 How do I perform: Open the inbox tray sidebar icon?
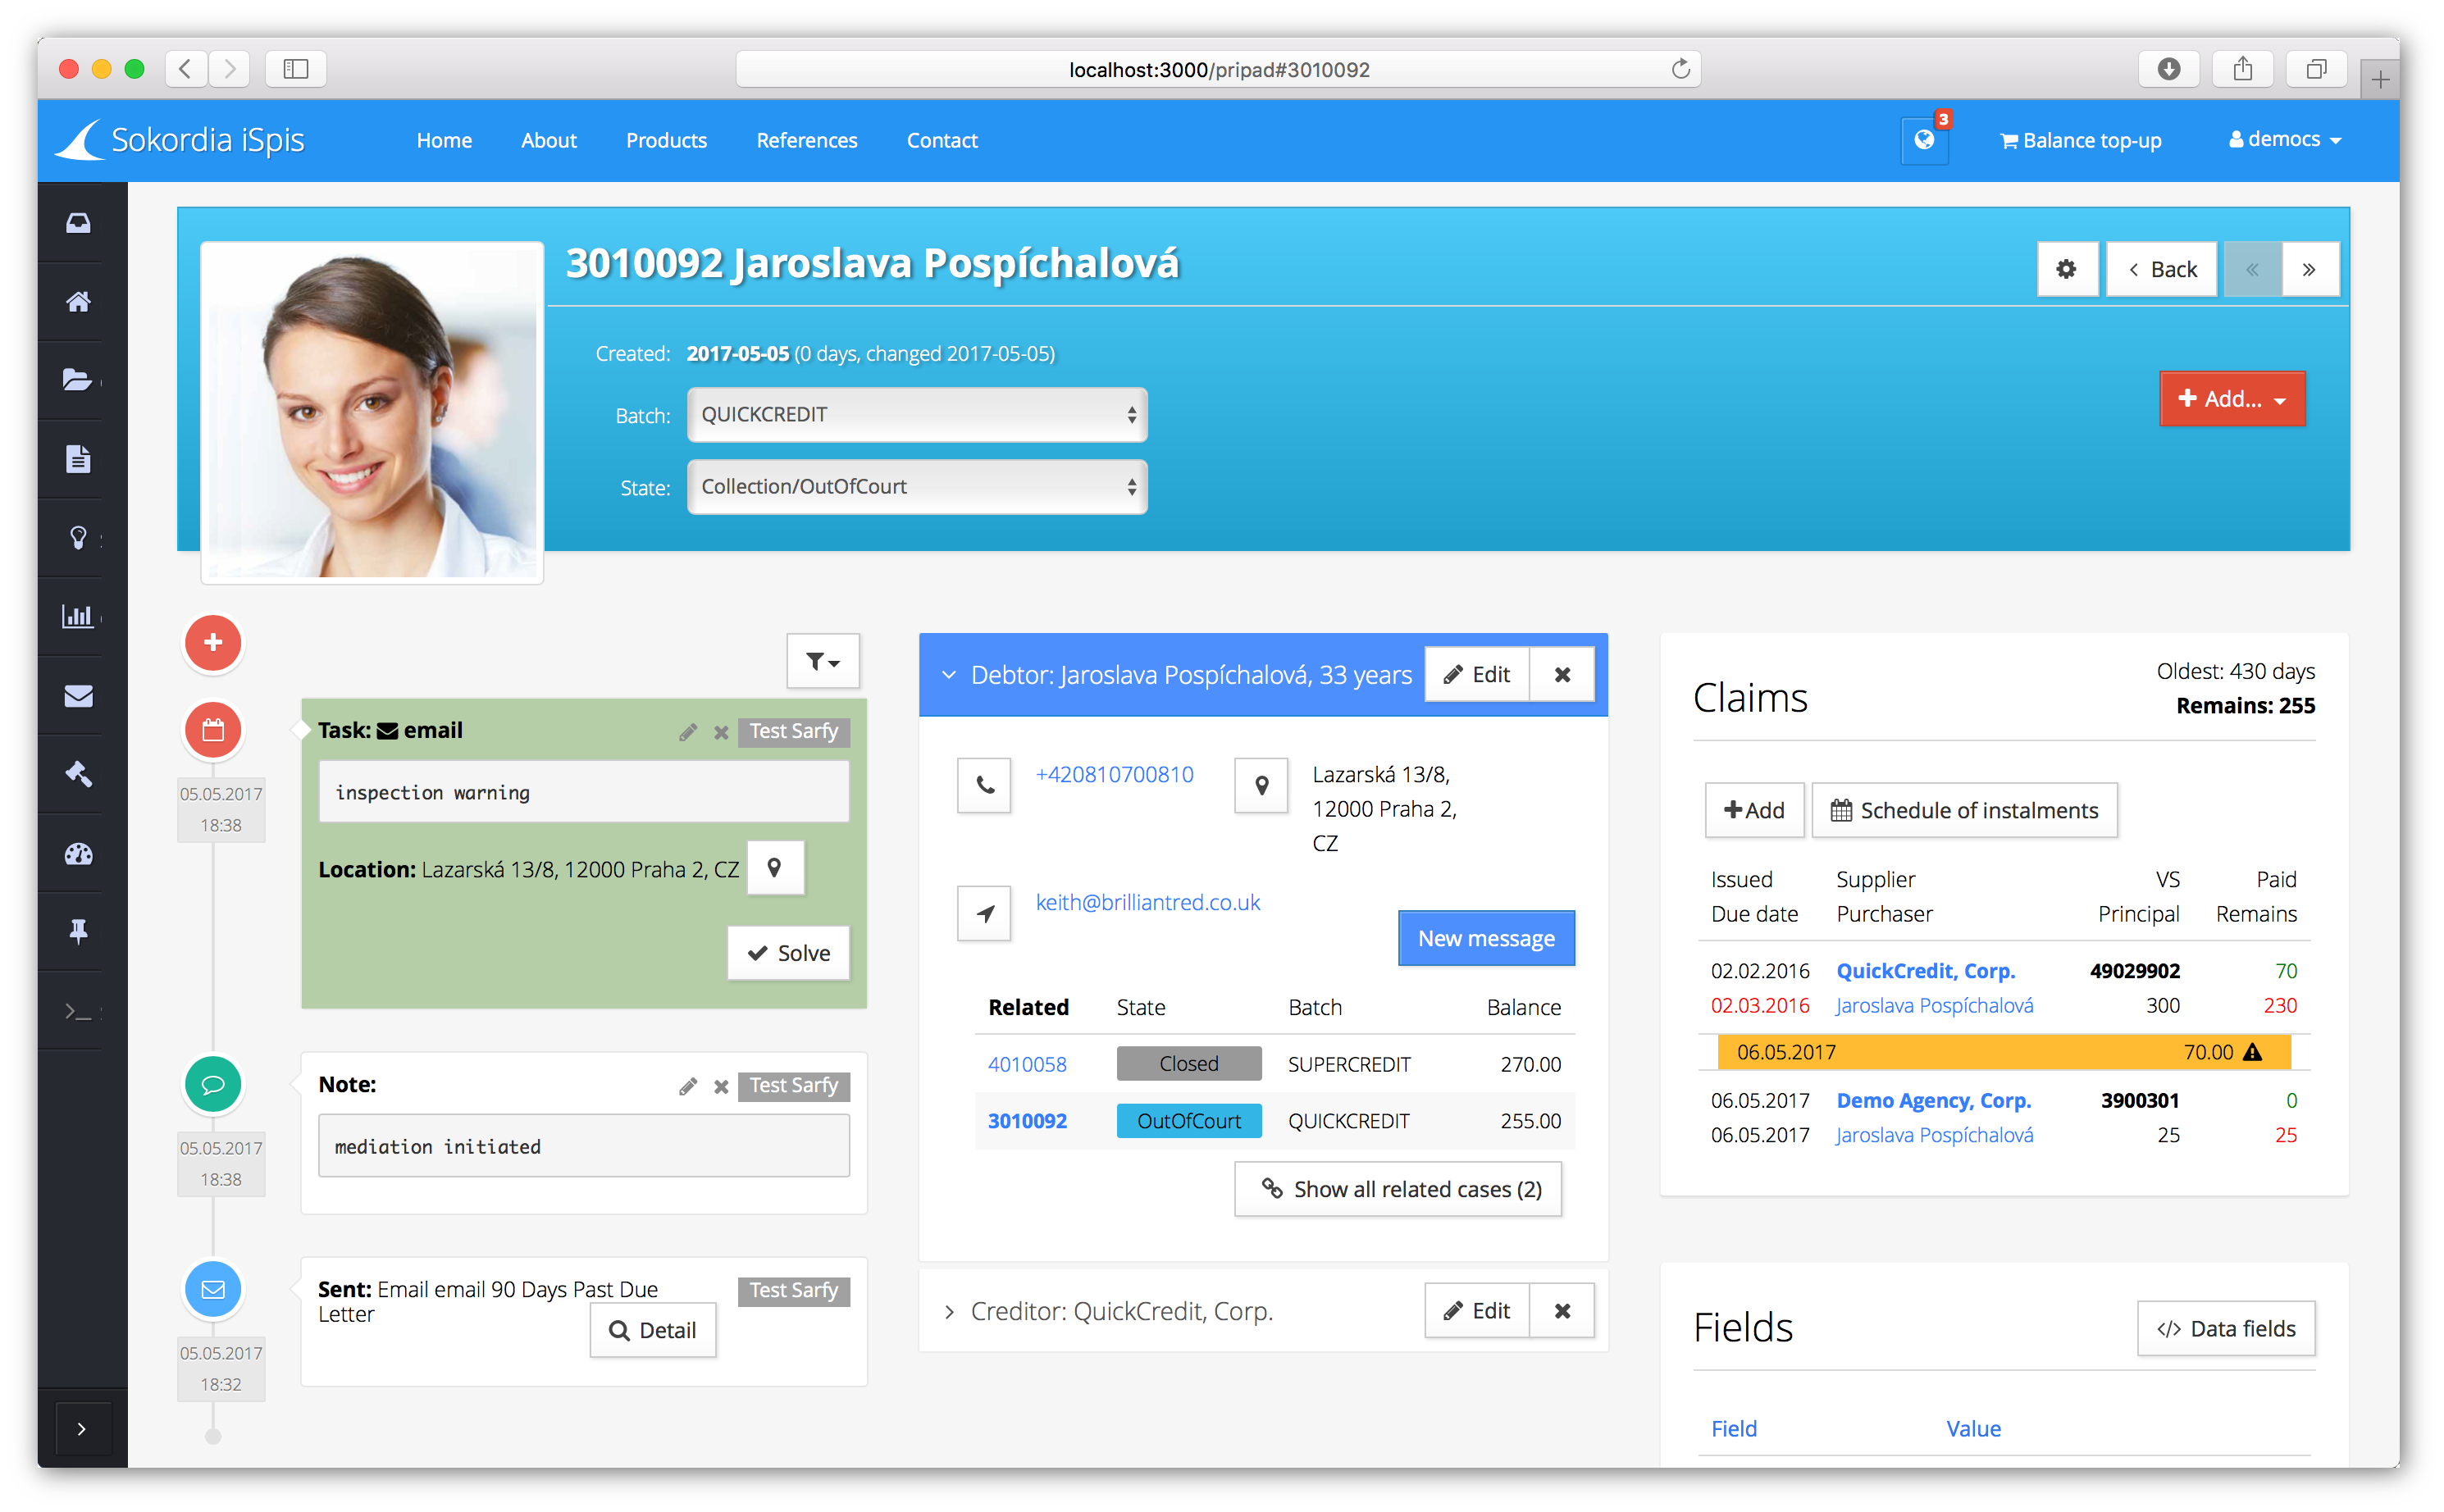tap(79, 222)
